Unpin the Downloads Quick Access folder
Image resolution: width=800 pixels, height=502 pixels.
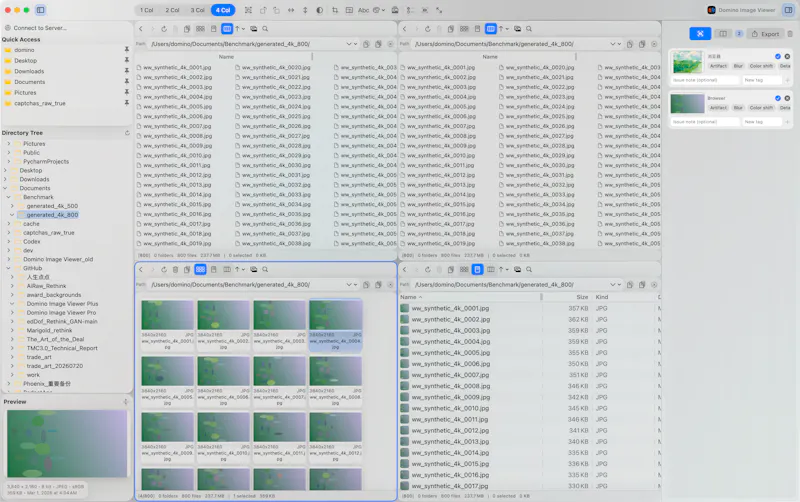pos(127,71)
